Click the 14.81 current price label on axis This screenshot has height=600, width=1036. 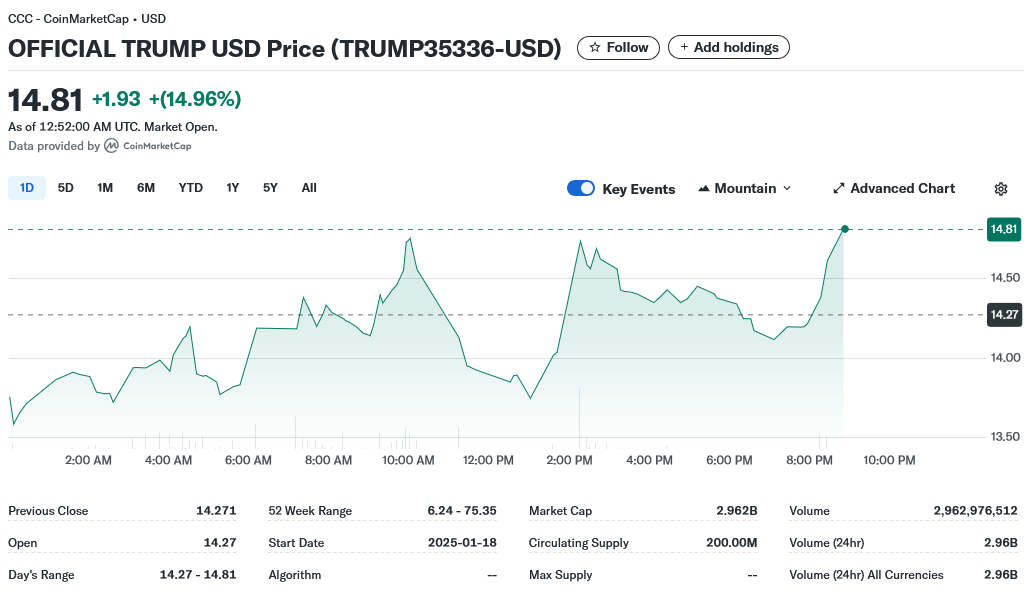pos(1004,229)
